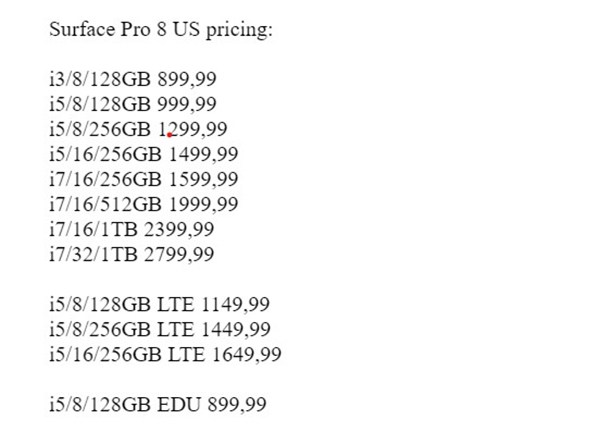
Task: Click the LTE price 1149,99
Action: pos(236,304)
